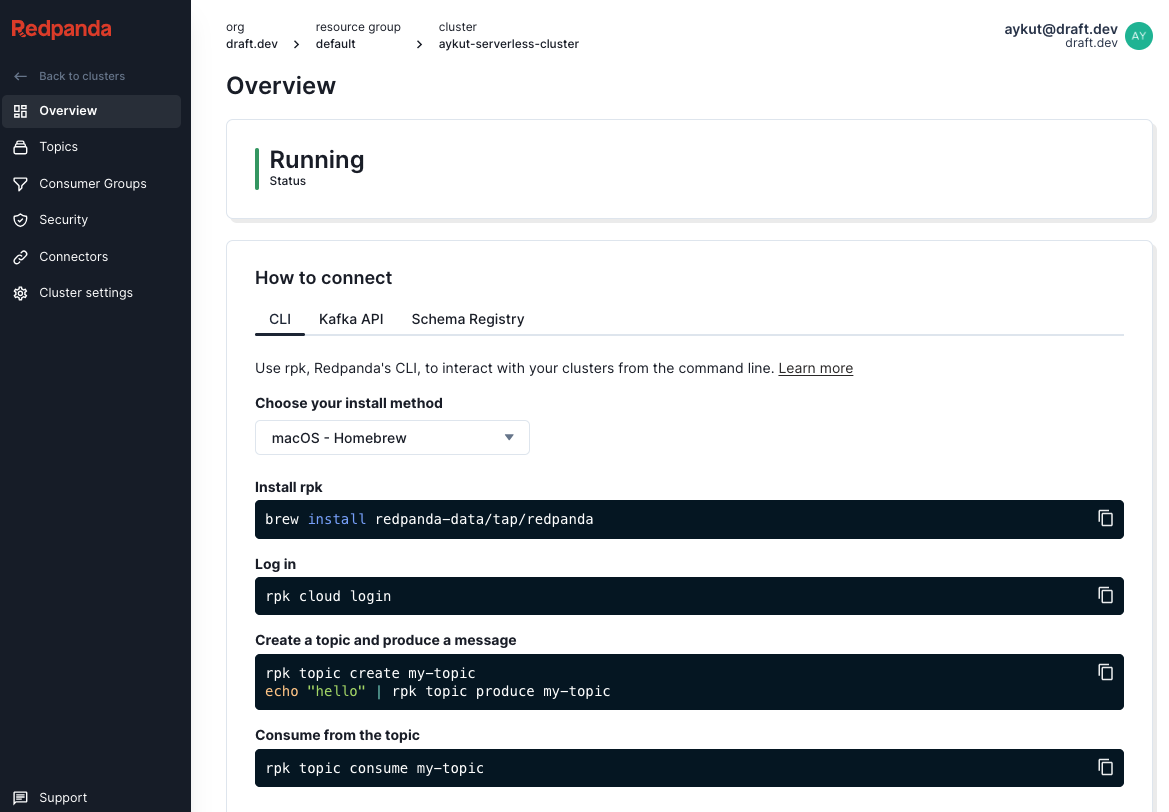Click the brew install code block text
Image resolution: width=1169 pixels, height=812 pixels.
pos(429,519)
